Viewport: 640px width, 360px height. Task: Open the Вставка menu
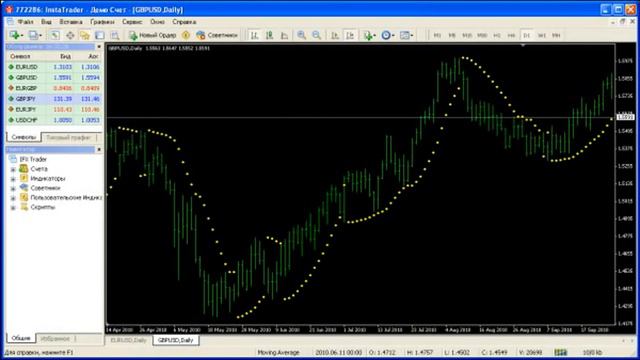(71, 22)
